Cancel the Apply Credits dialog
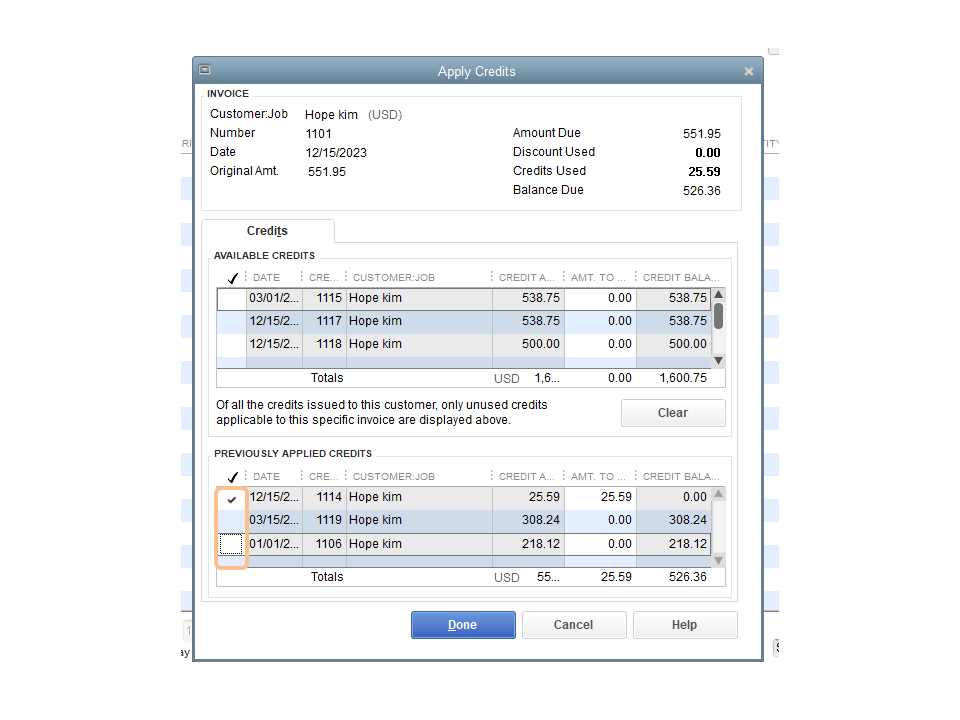 pos(574,624)
